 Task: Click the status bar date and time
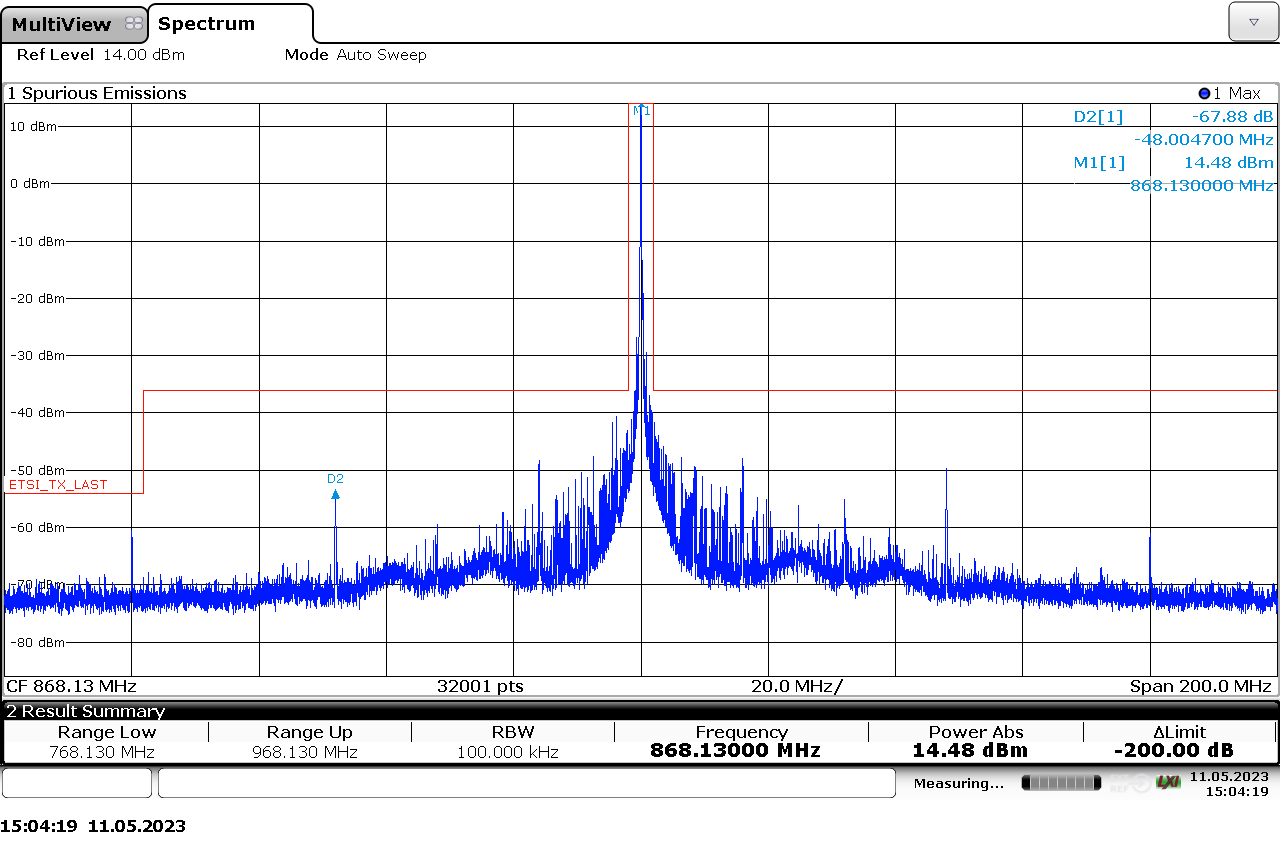click(x=1229, y=783)
